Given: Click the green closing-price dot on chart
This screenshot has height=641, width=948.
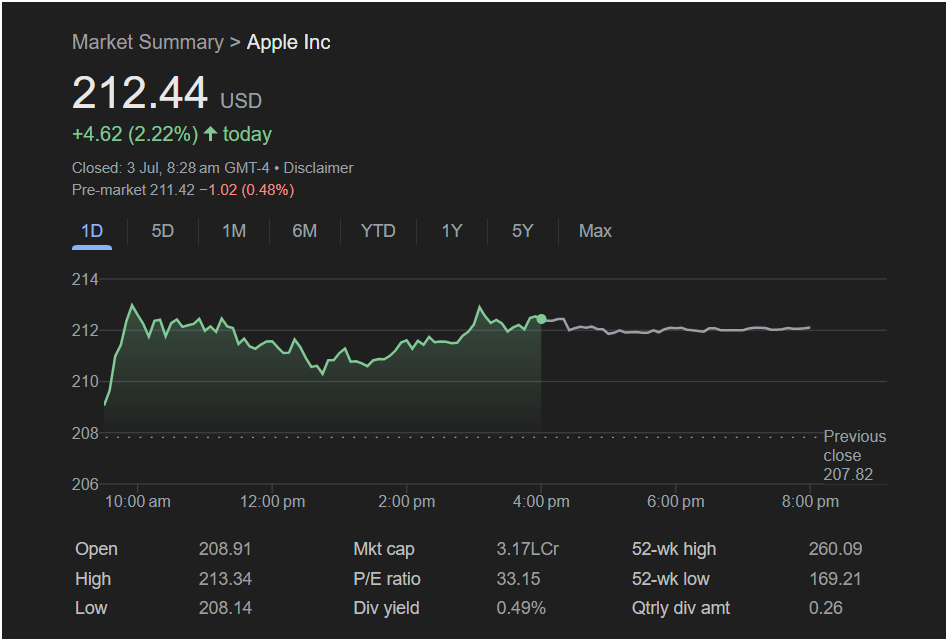Looking at the screenshot, I should (541, 319).
